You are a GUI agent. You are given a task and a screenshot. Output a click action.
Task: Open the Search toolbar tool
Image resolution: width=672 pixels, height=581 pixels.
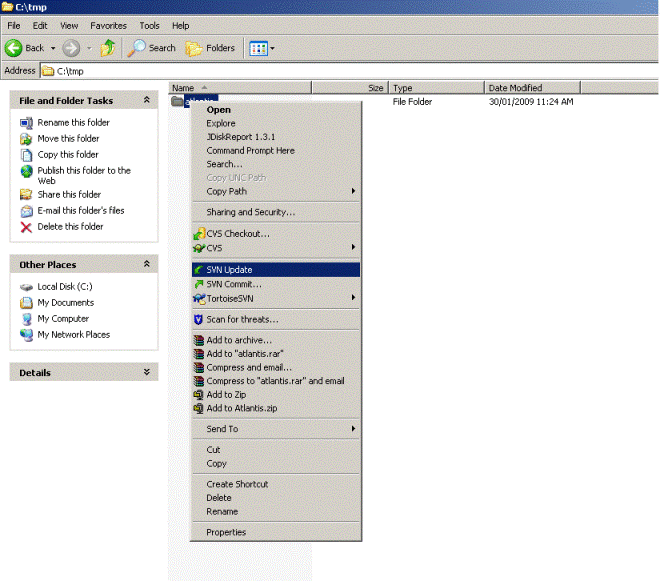coord(151,48)
